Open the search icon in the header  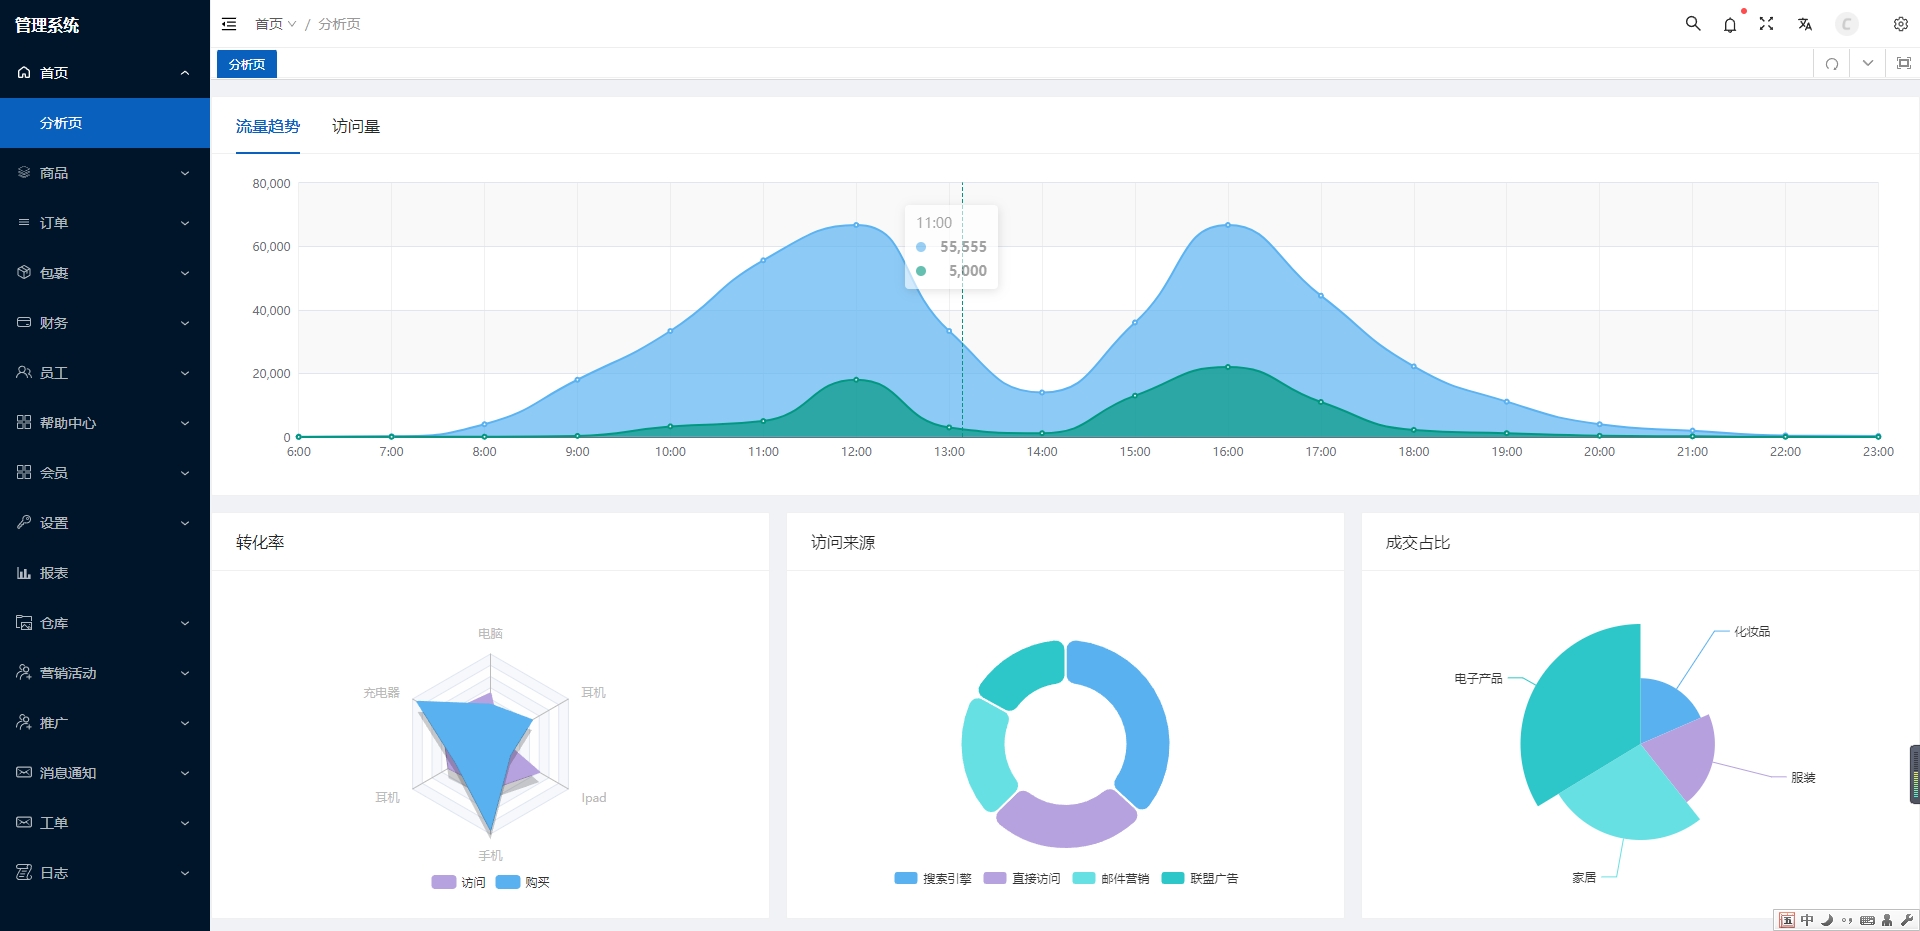point(1693,23)
